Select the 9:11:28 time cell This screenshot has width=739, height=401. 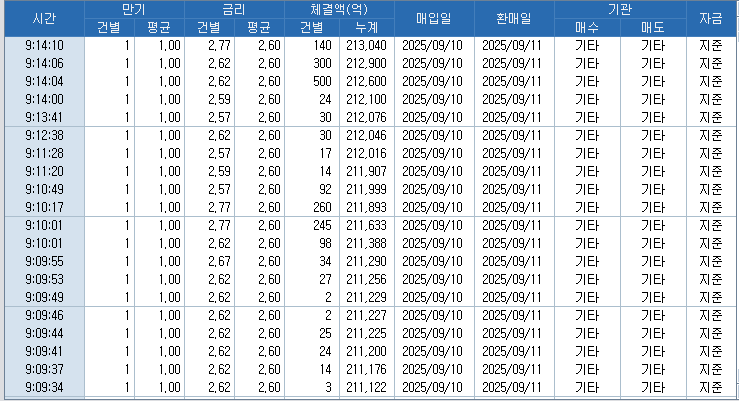pyautogui.click(x=44, y=154)
